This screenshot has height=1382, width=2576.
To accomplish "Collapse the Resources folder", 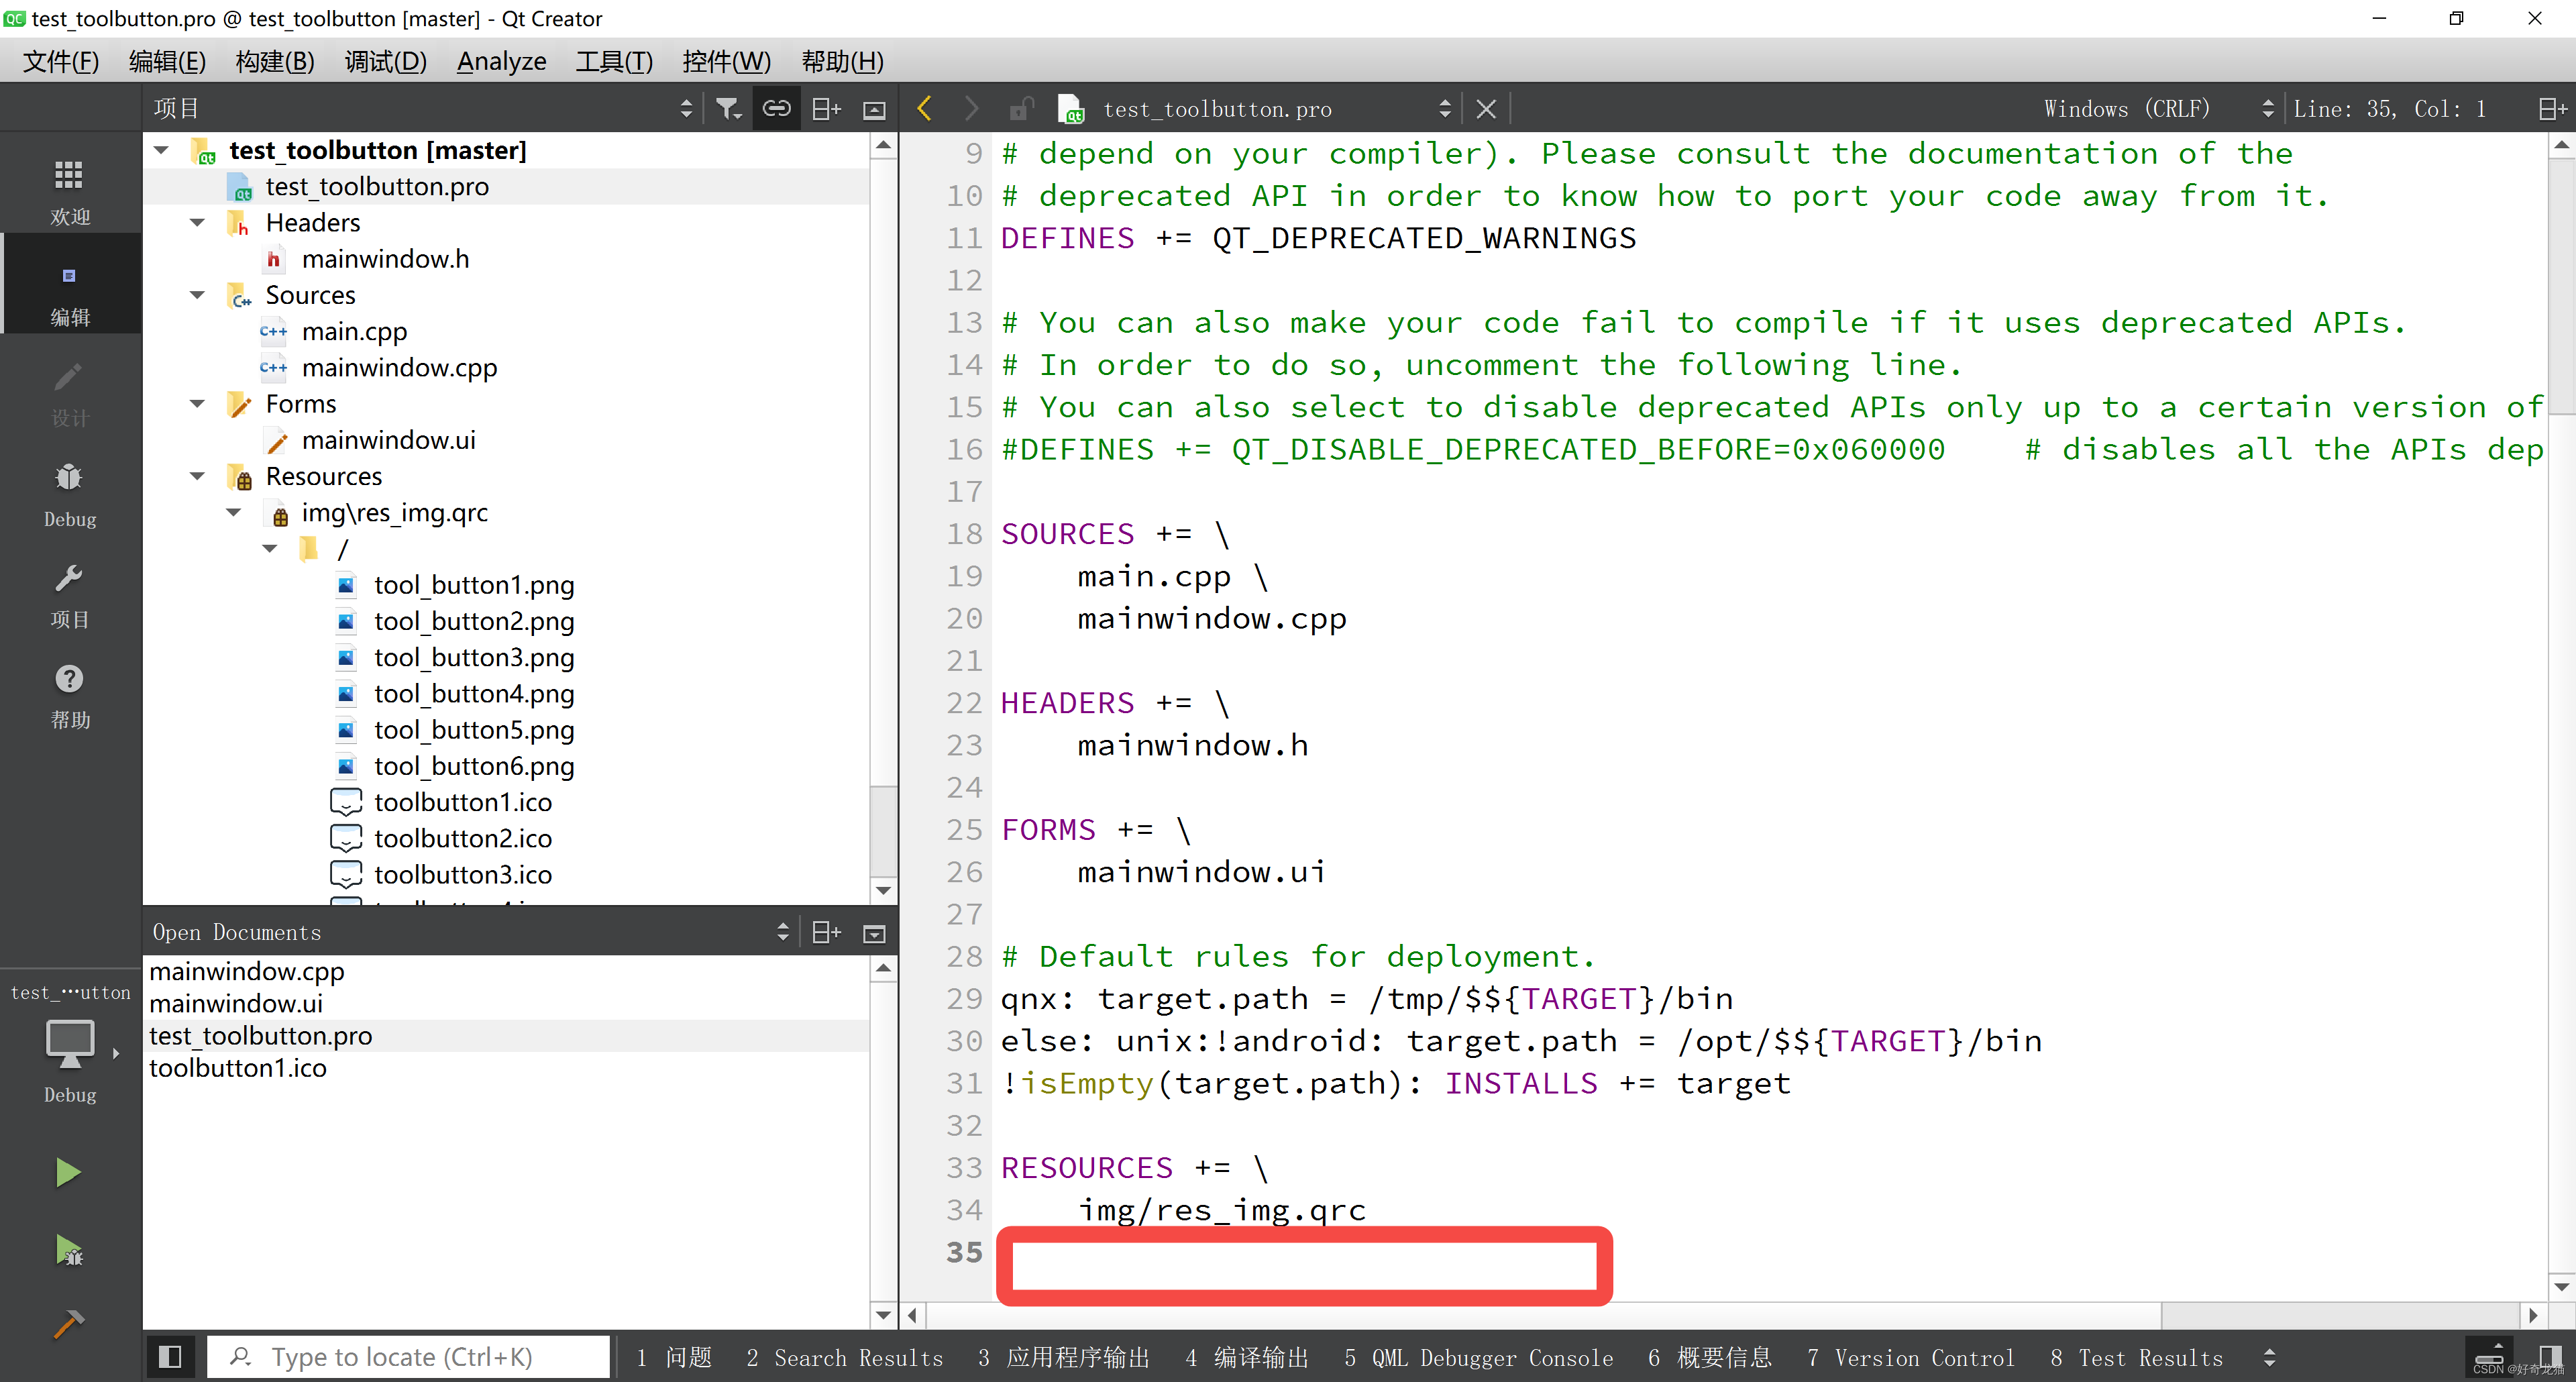I will point(198,476).
